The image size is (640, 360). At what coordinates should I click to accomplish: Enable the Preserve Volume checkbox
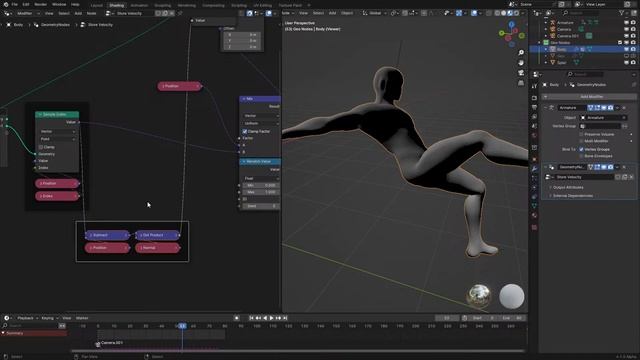(x=581, y=134)
